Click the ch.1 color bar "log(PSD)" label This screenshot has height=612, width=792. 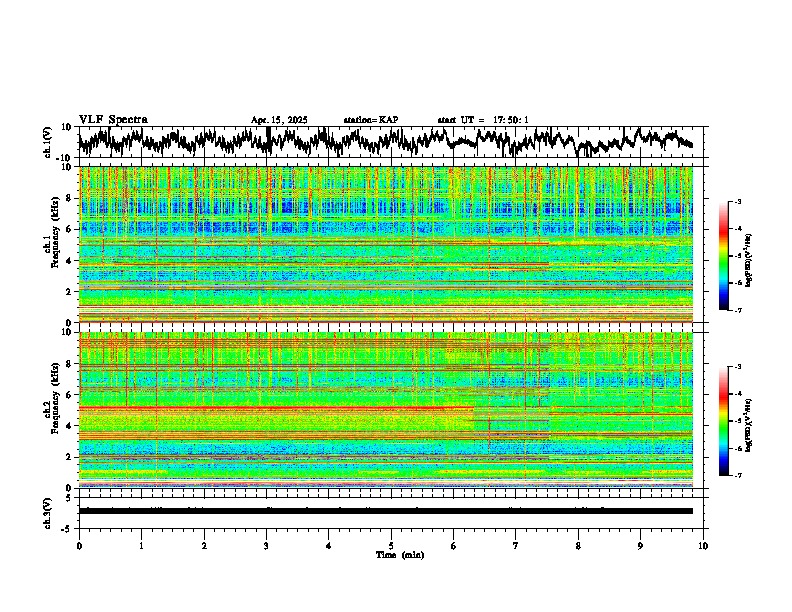pos(748,260)
